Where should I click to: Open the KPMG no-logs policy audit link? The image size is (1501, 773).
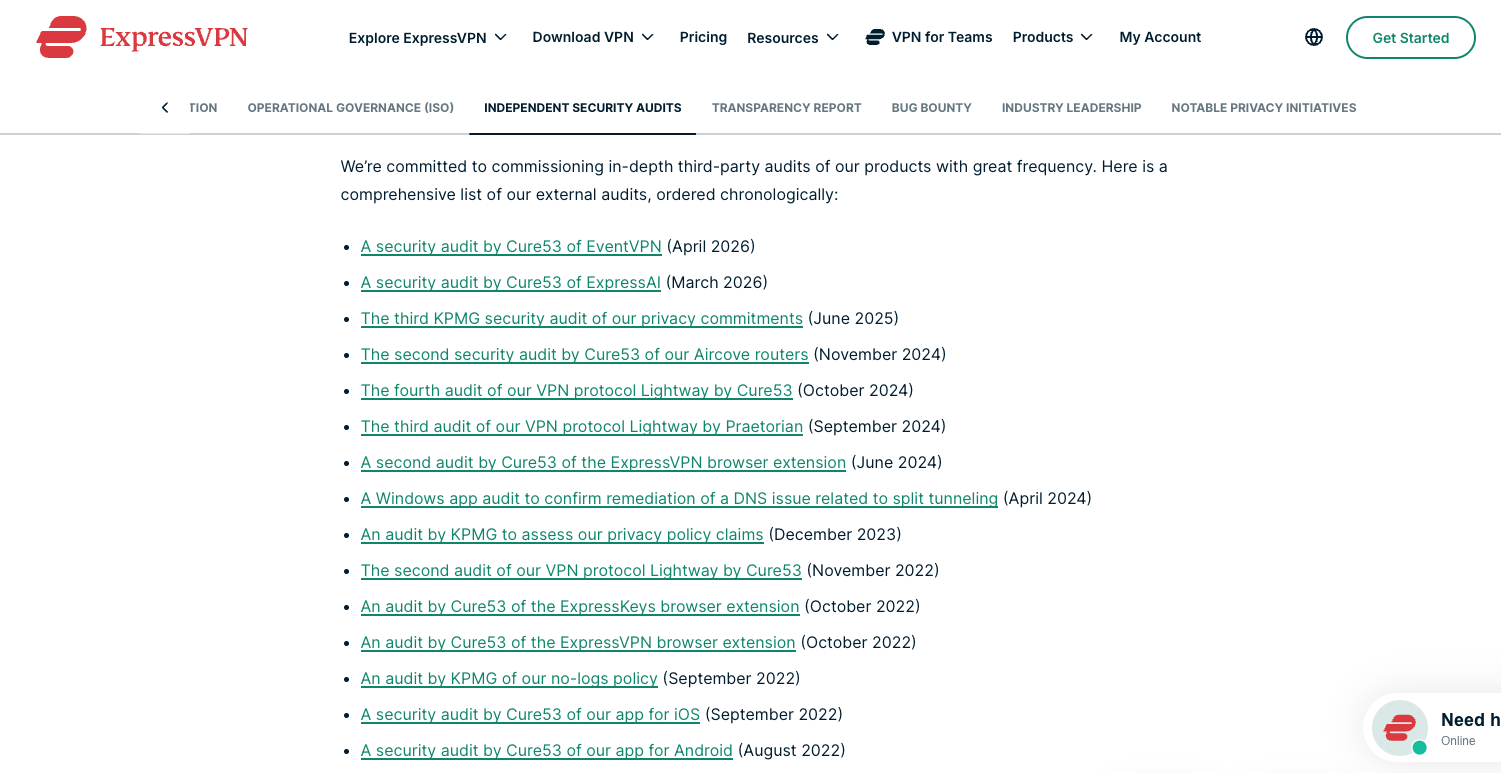point(509,678)
